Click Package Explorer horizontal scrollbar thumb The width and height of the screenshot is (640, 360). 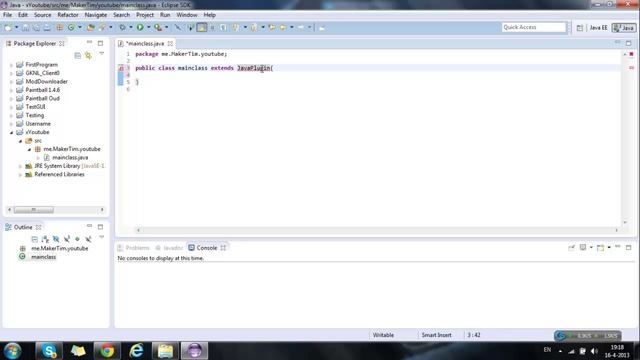pos(34,210)
